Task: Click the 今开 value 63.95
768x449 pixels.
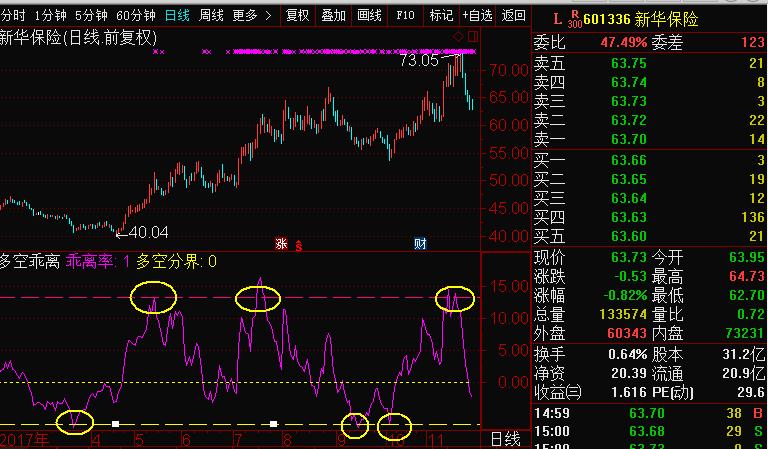Action: click(747, 257)
